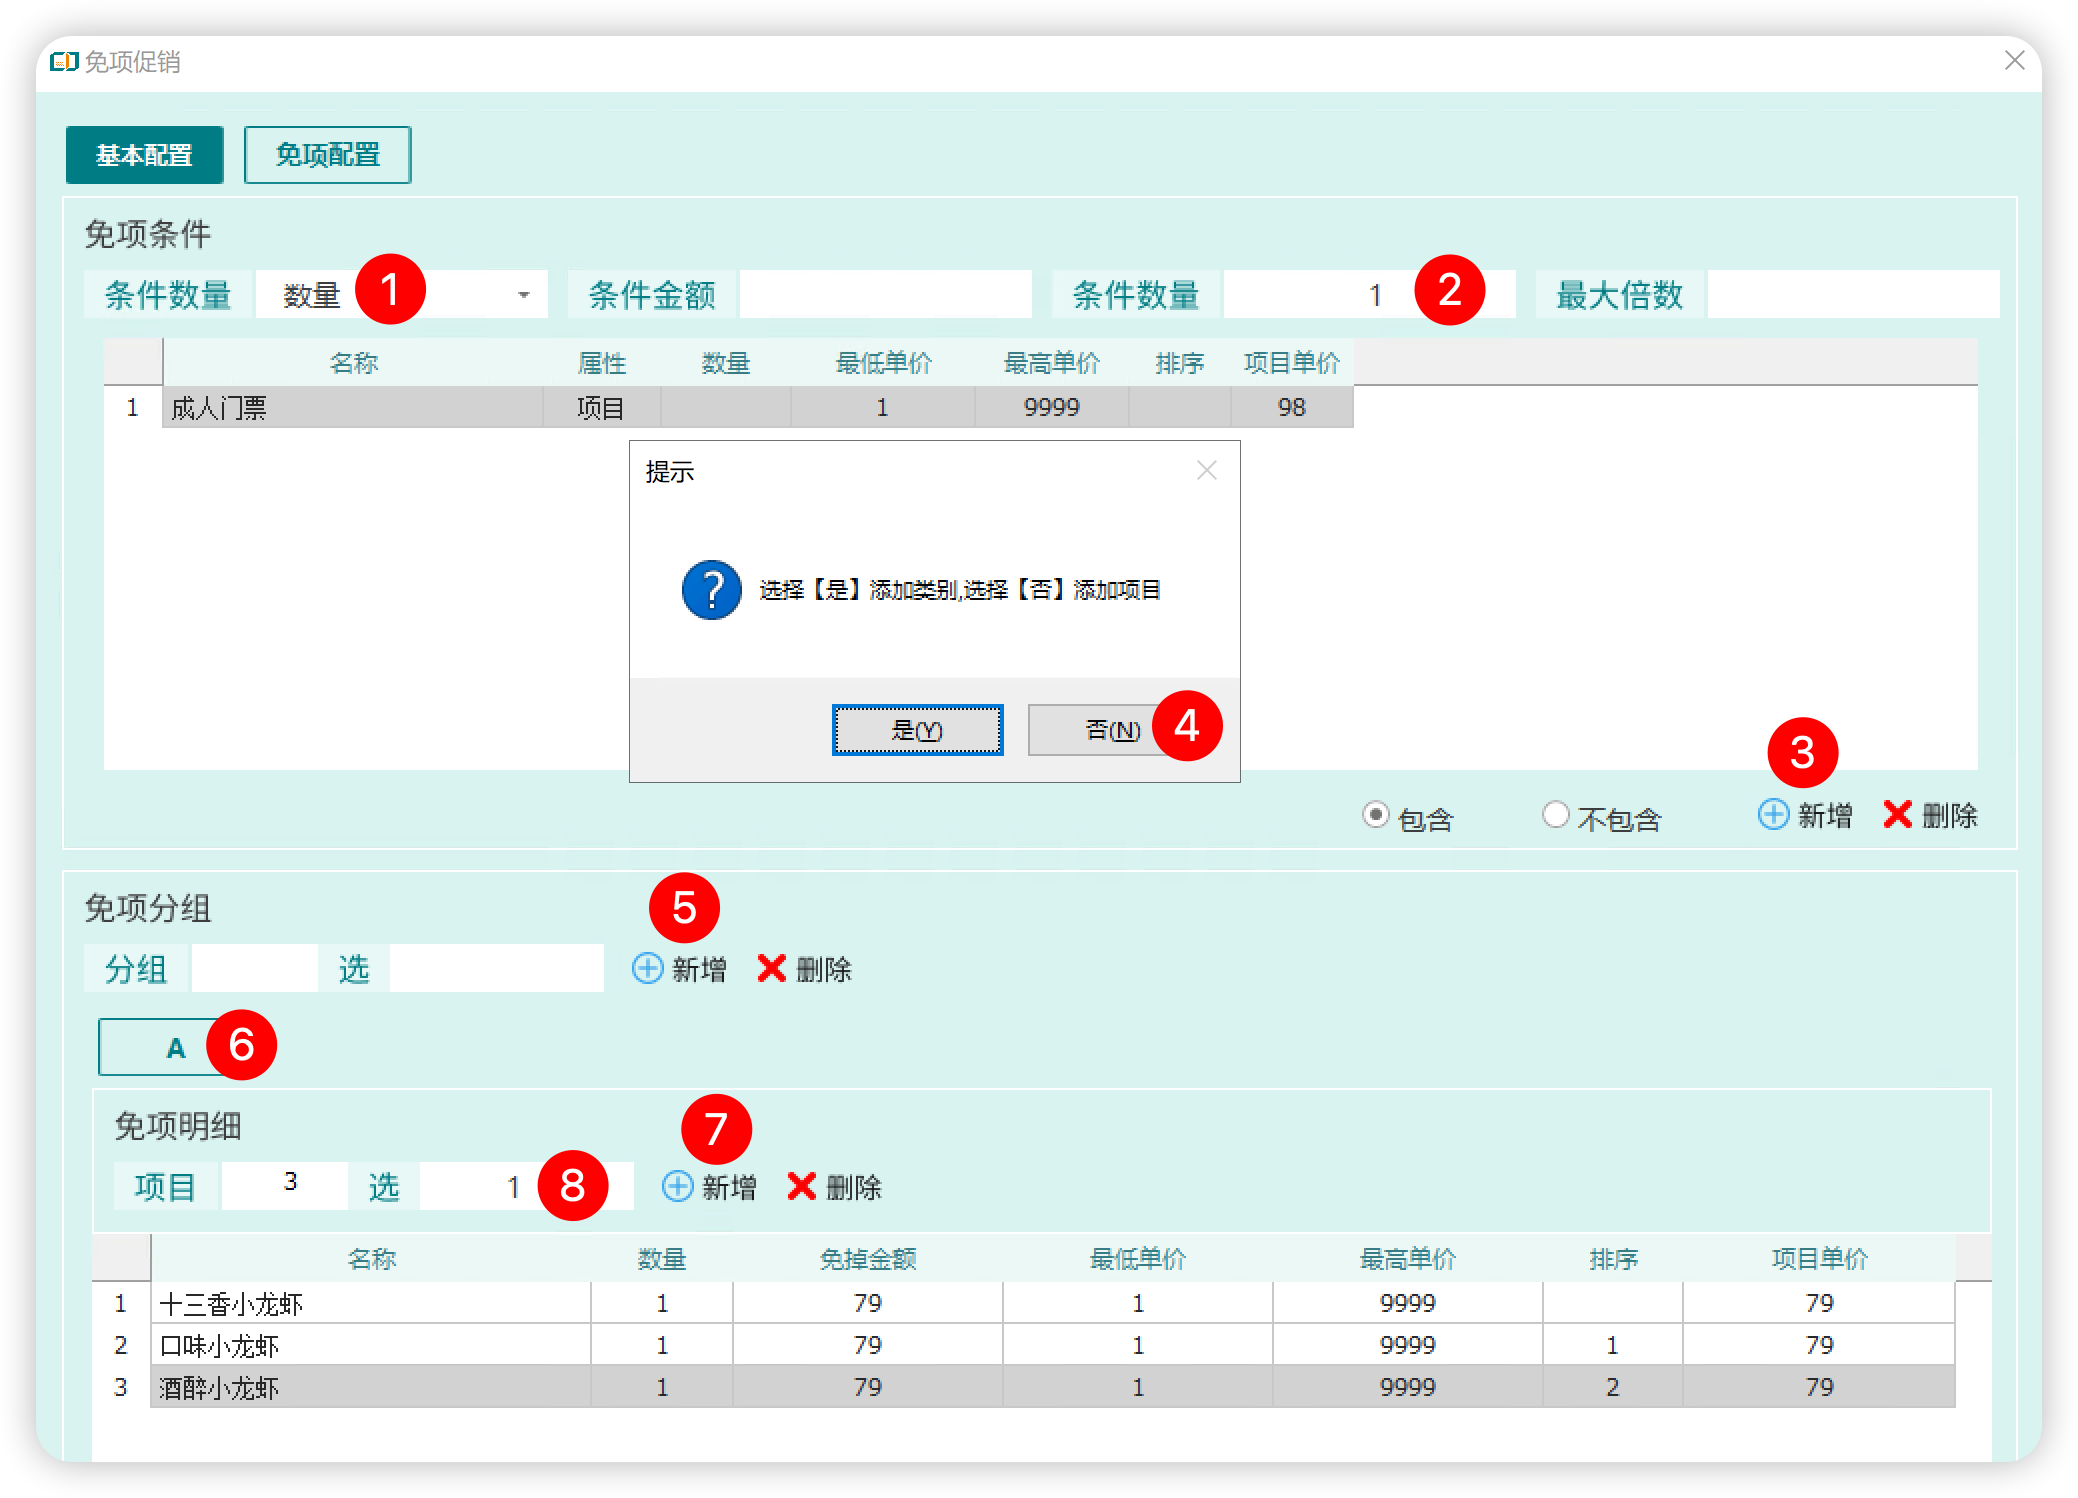
Task: Click the 项目 属性 cell of 成人门票
Action: [601, 407]
